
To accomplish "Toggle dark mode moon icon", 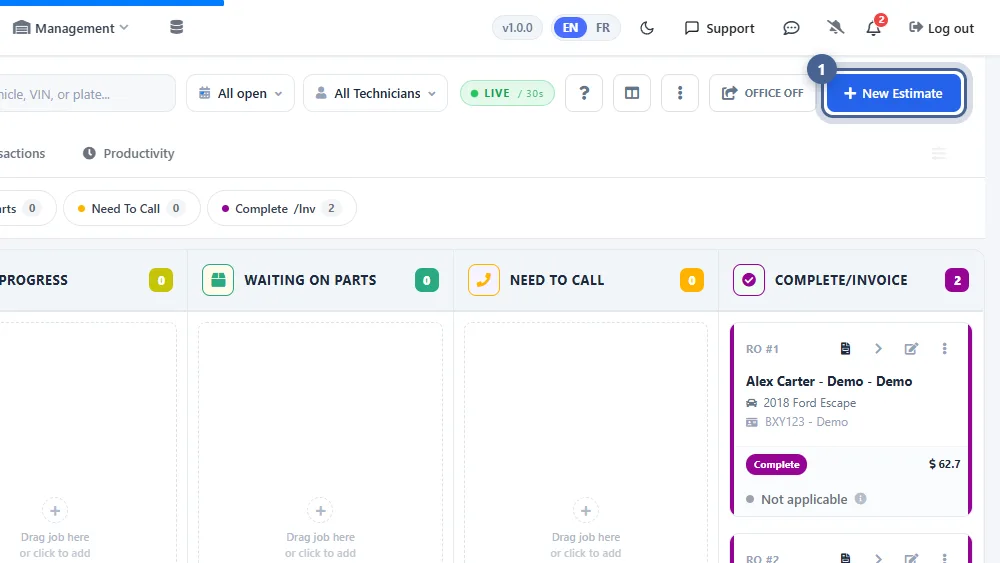I will [647, 28].
